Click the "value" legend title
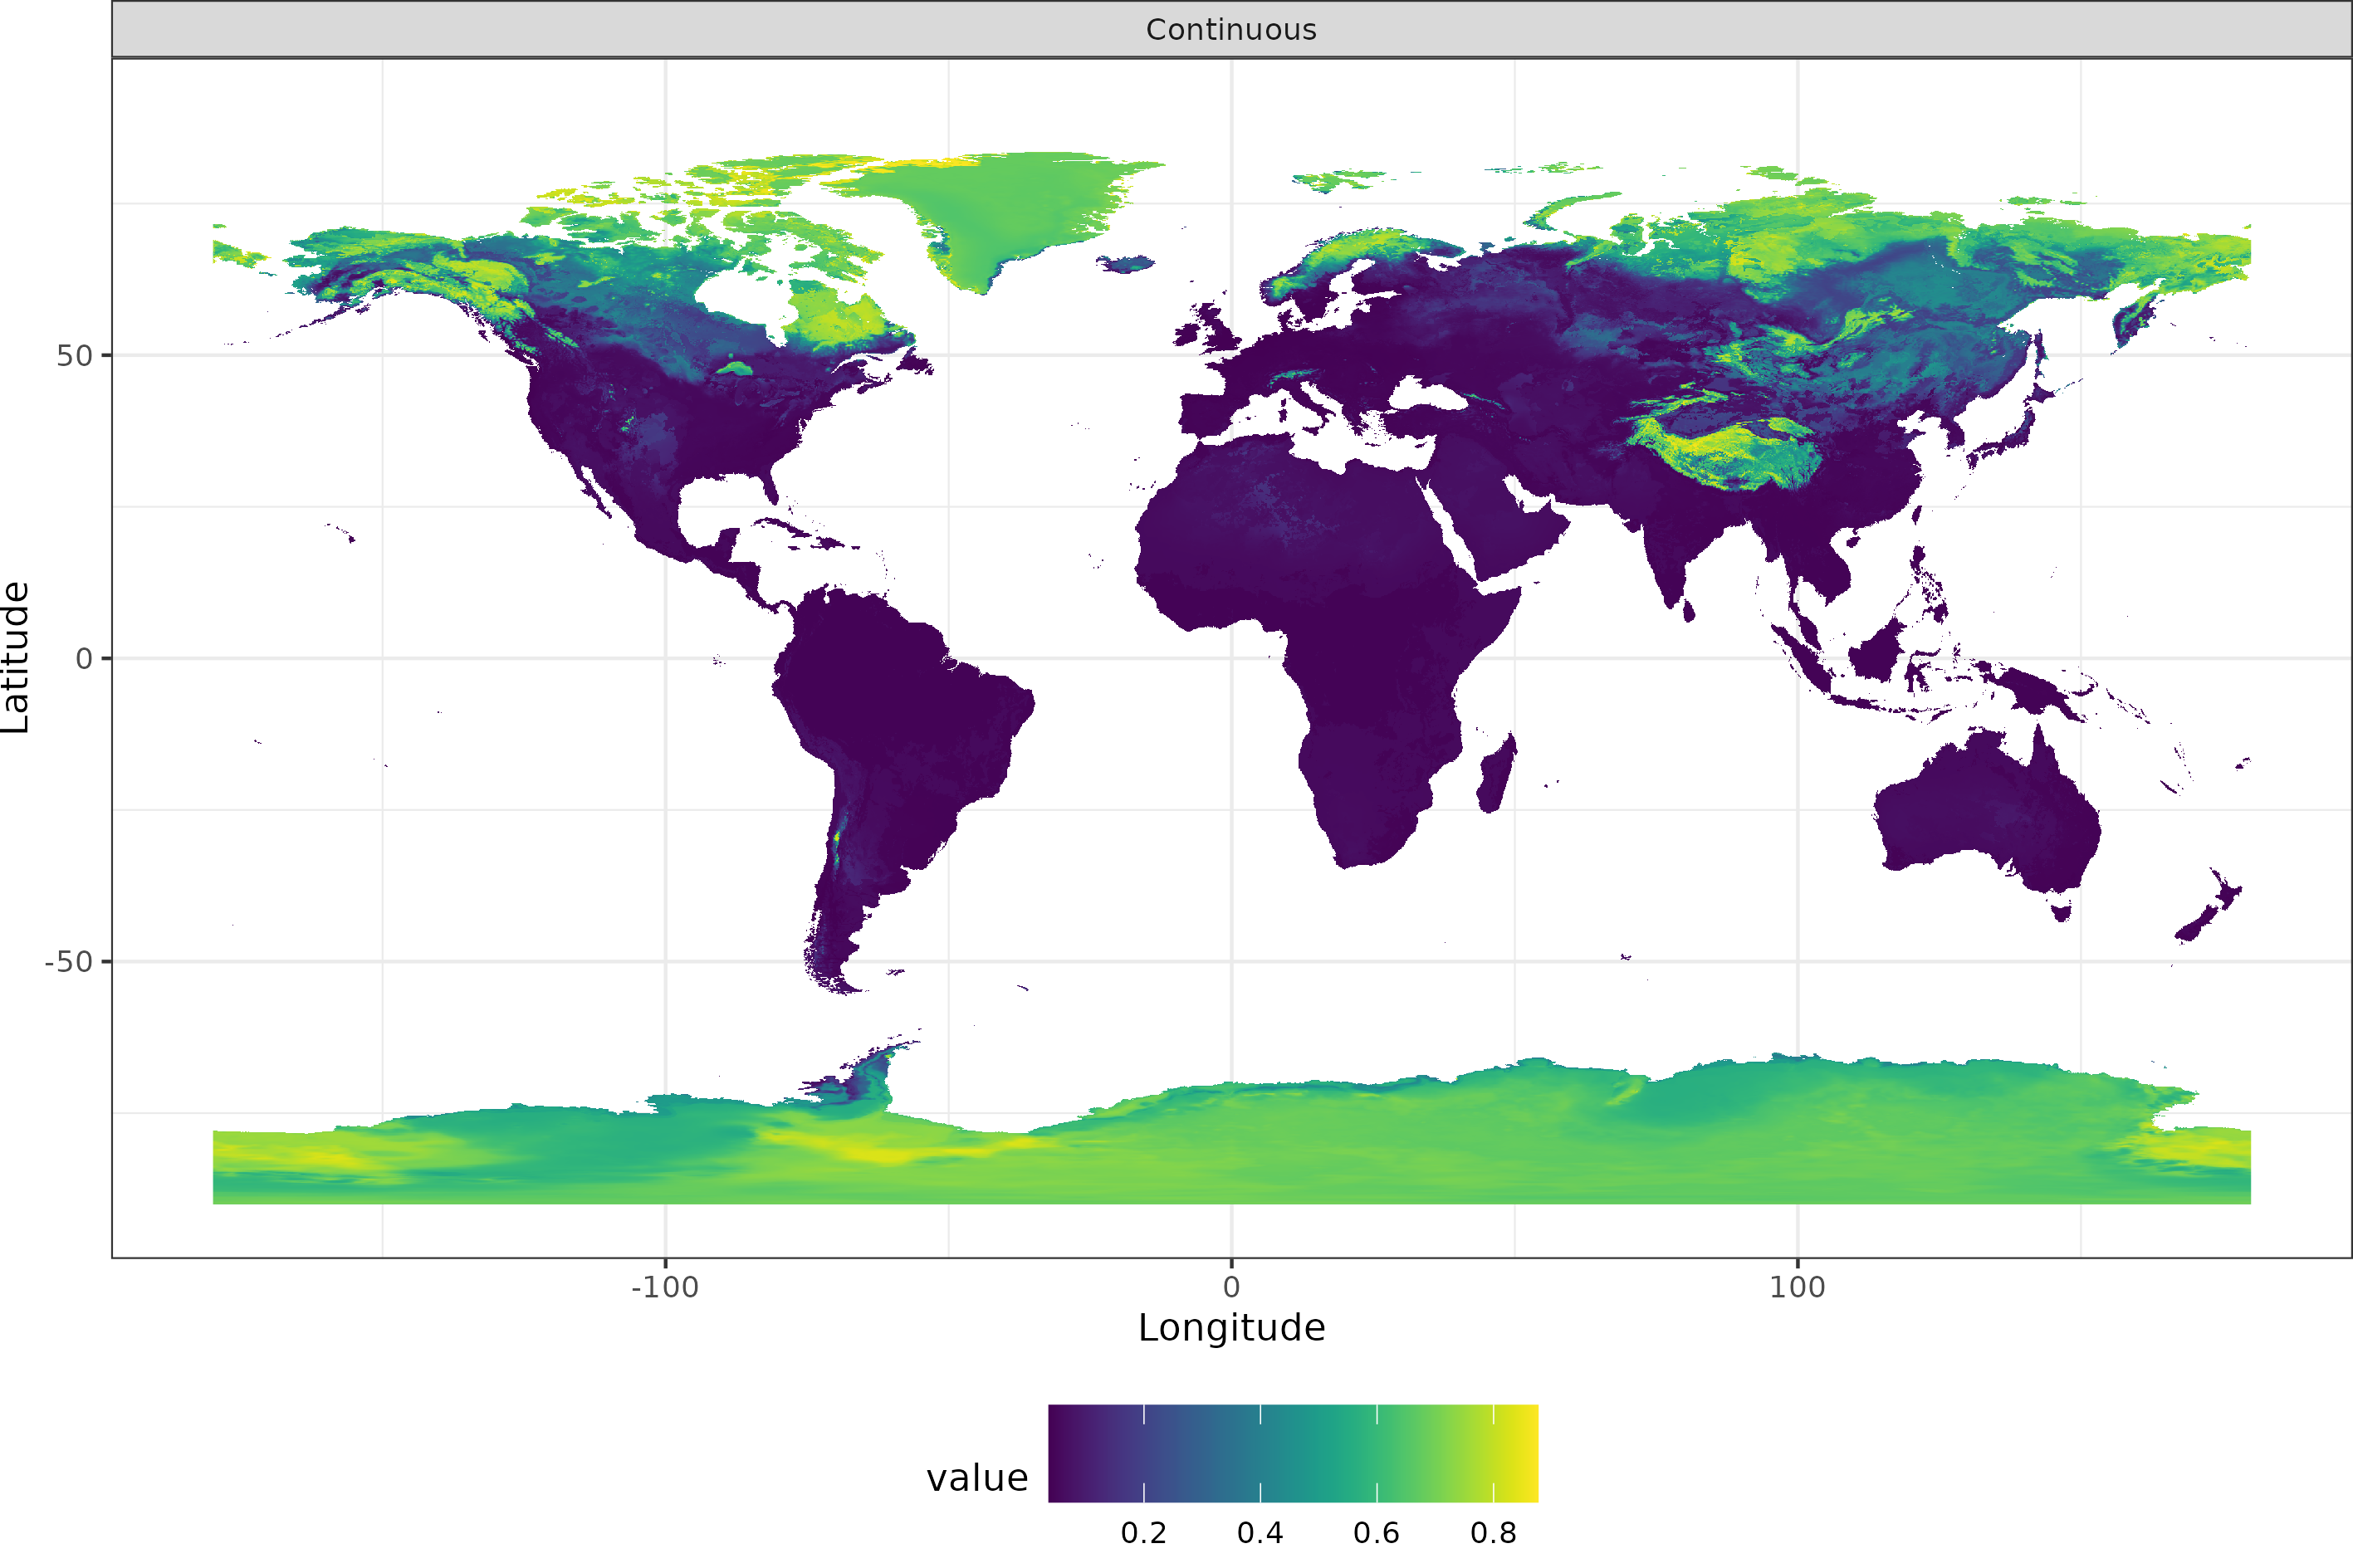The height and width of the screenshot is (1568, 2353). point(977,1478)
